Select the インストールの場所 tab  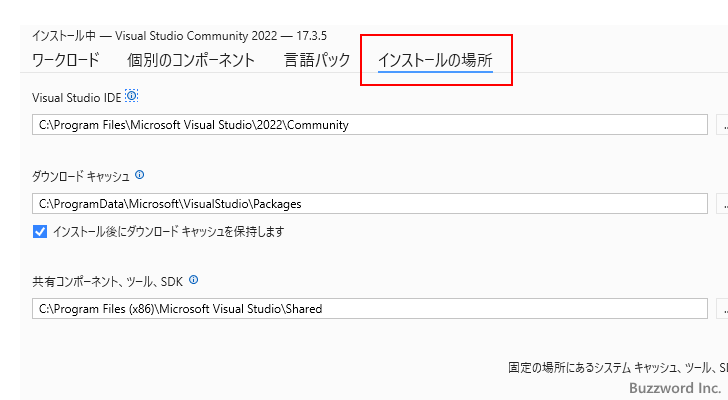coord(435,60)
